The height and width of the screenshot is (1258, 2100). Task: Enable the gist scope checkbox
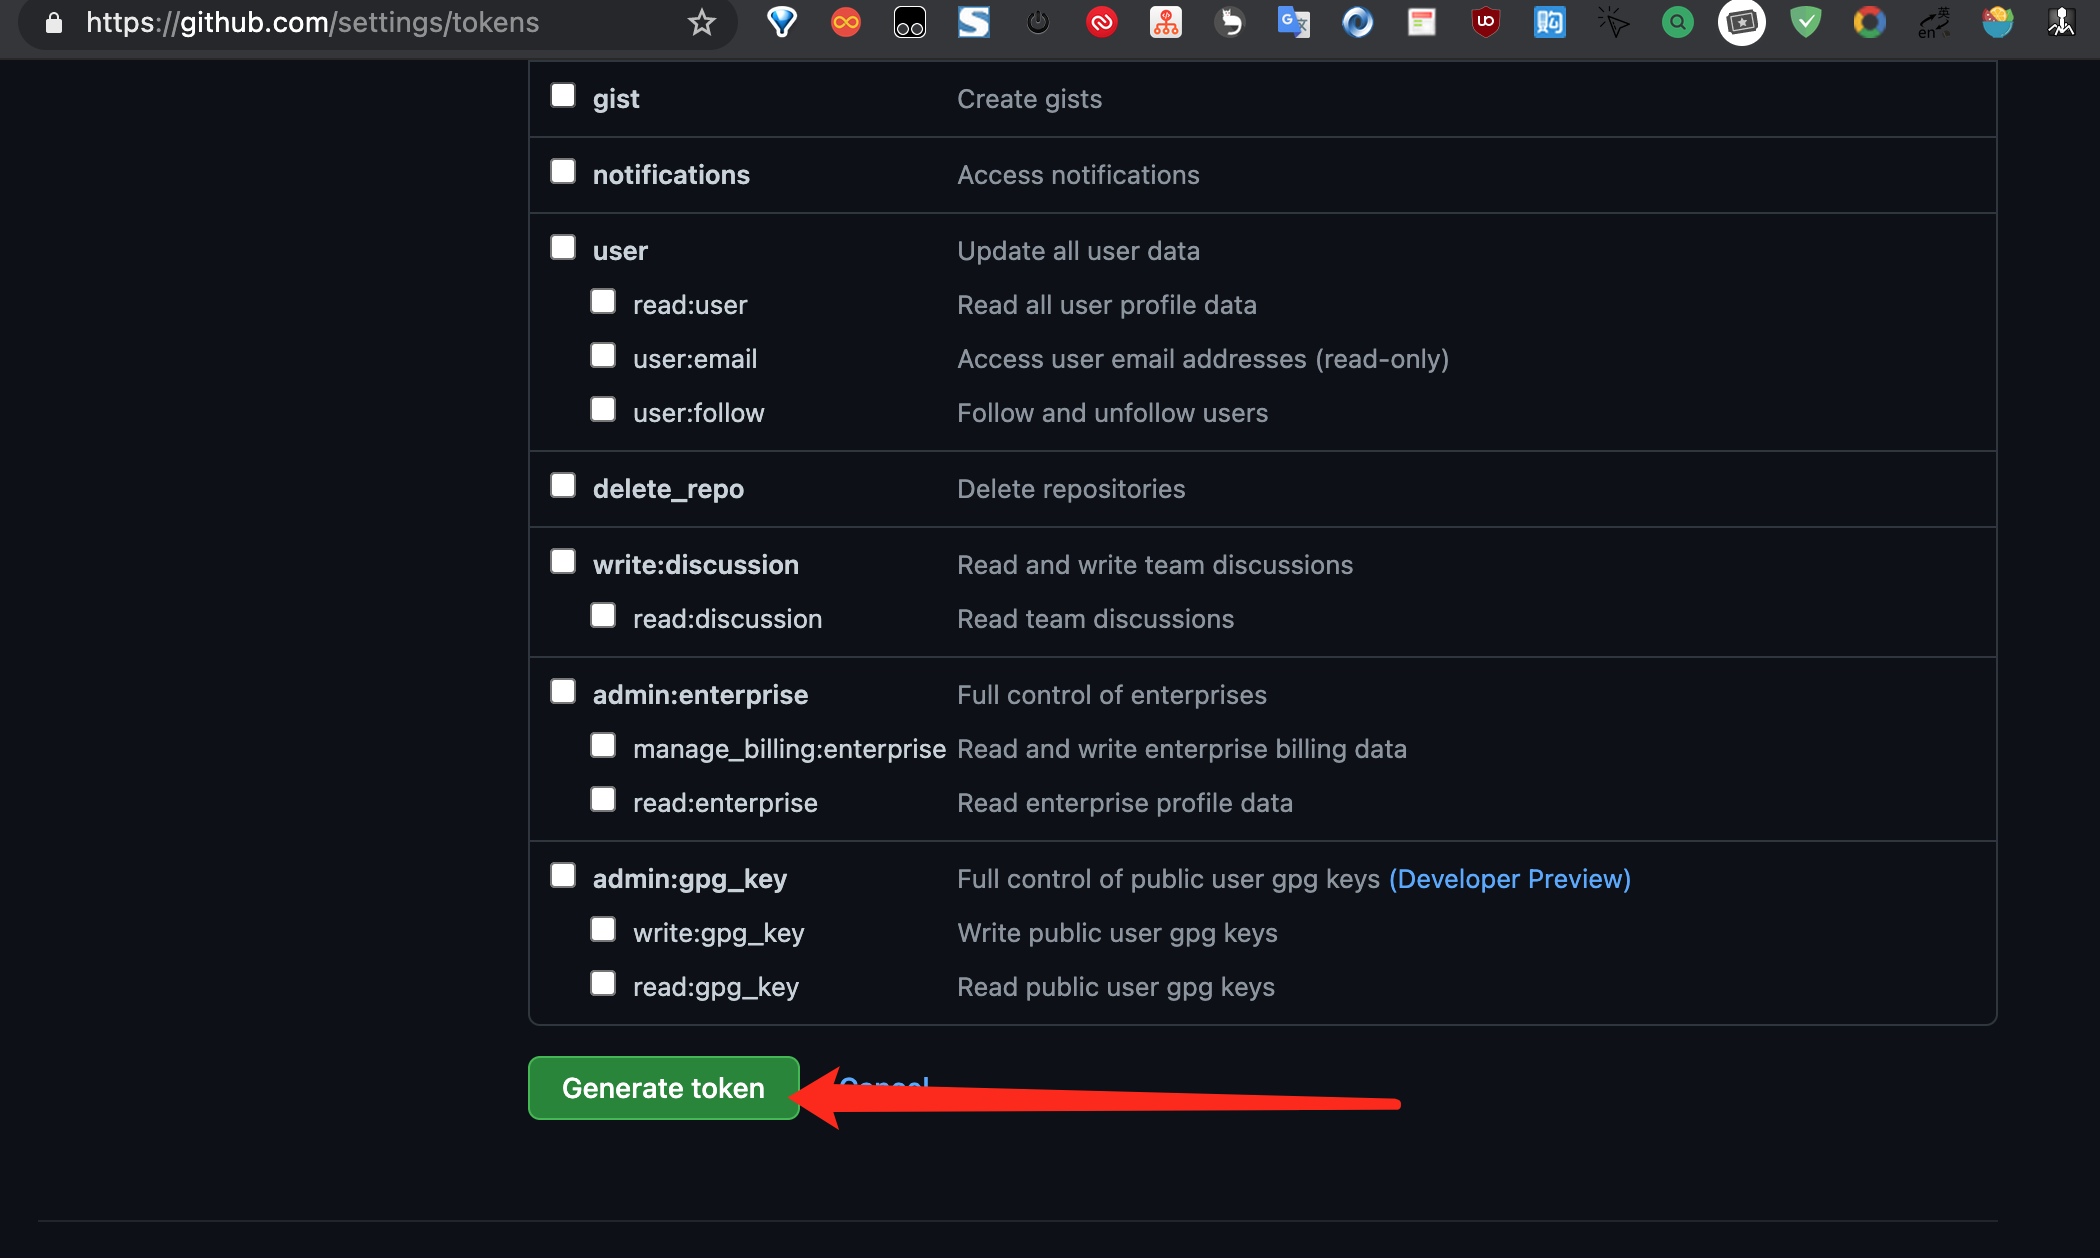[x=563, y=96]
